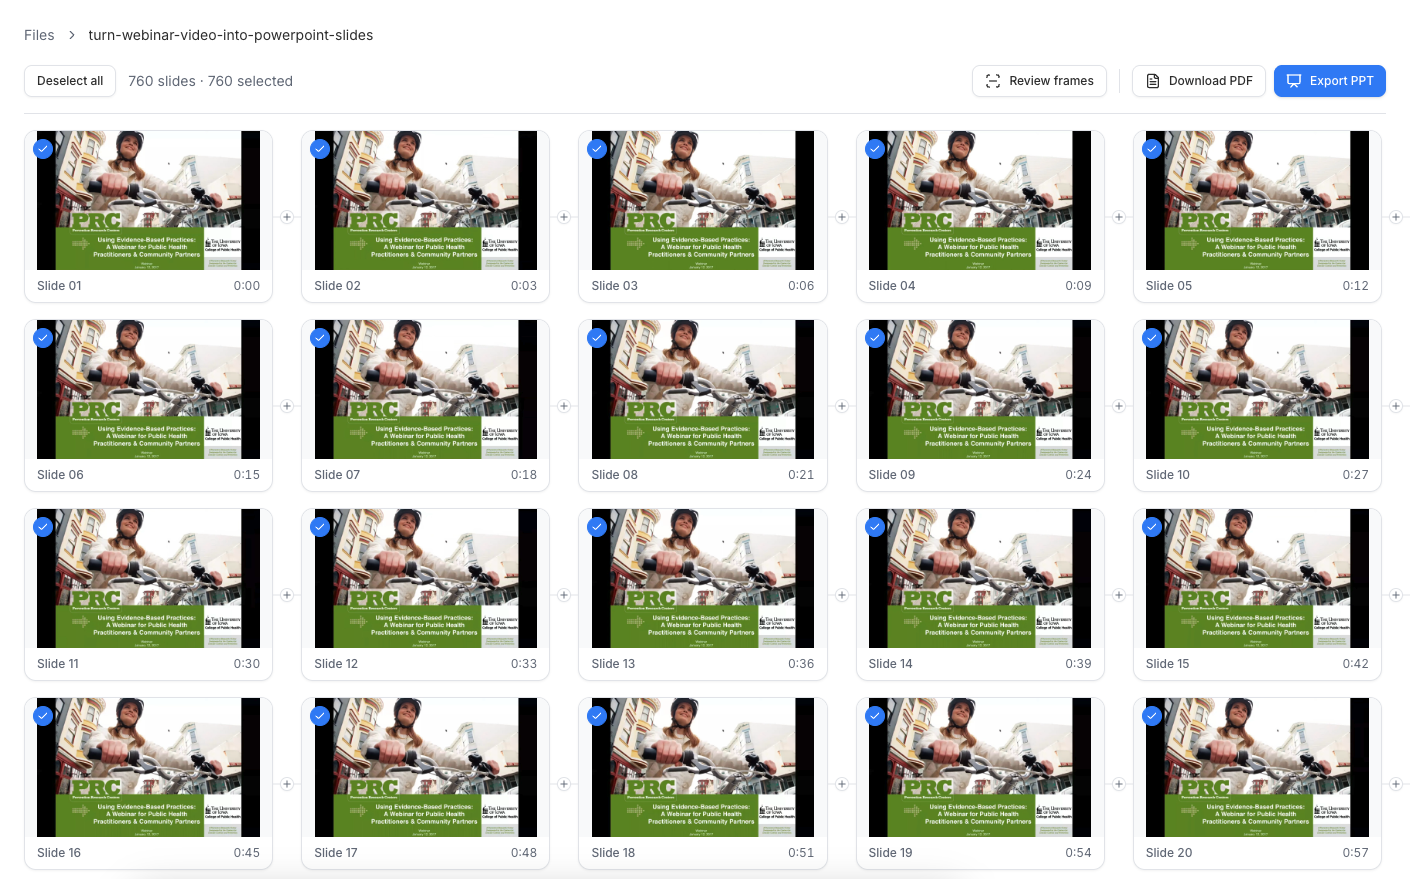
Task: Add a frame after Slide 03
Action: [842, 217]
